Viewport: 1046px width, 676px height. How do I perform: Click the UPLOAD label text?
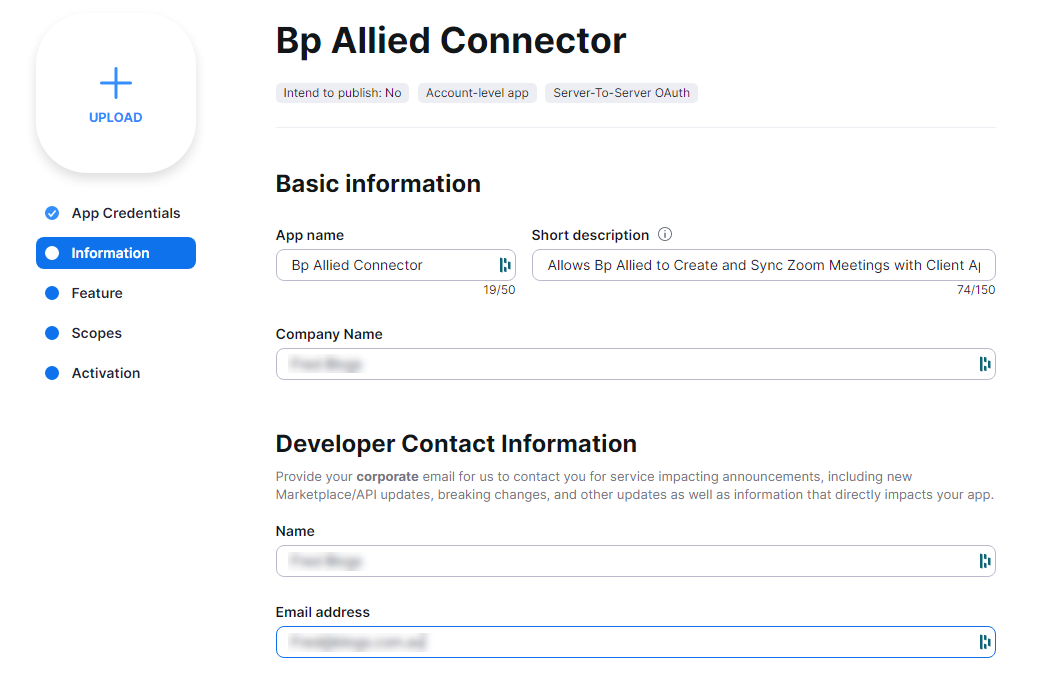coord(115,117)
